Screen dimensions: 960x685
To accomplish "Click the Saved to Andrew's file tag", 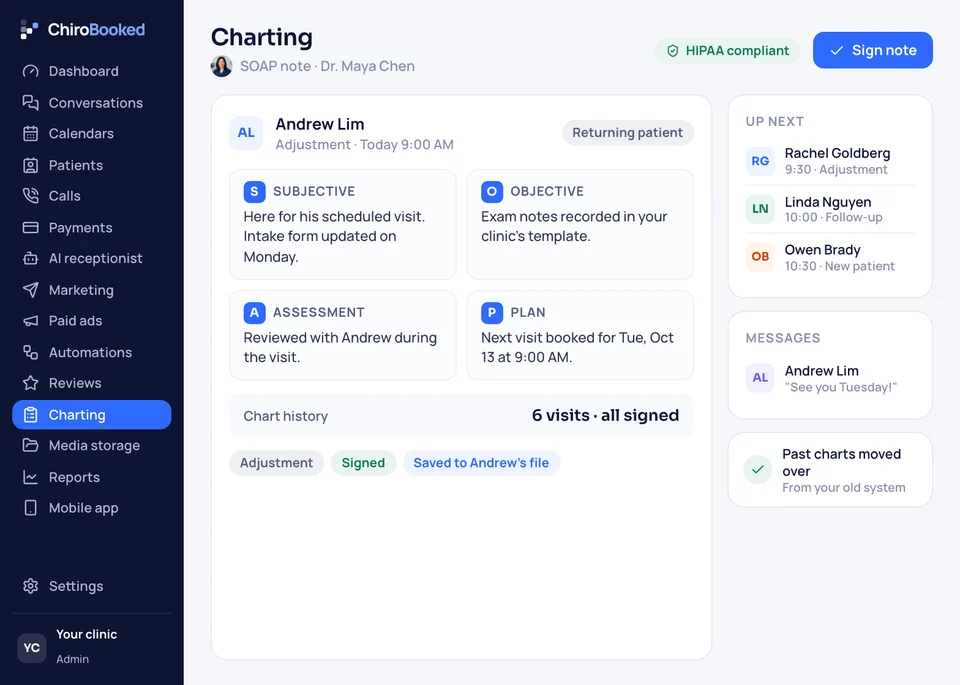I will click(481, 463).
